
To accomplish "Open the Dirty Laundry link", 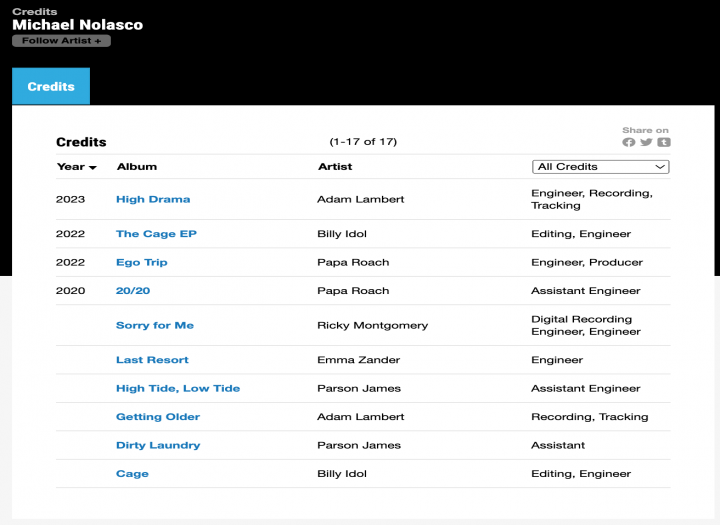I will tap(158, 445).
